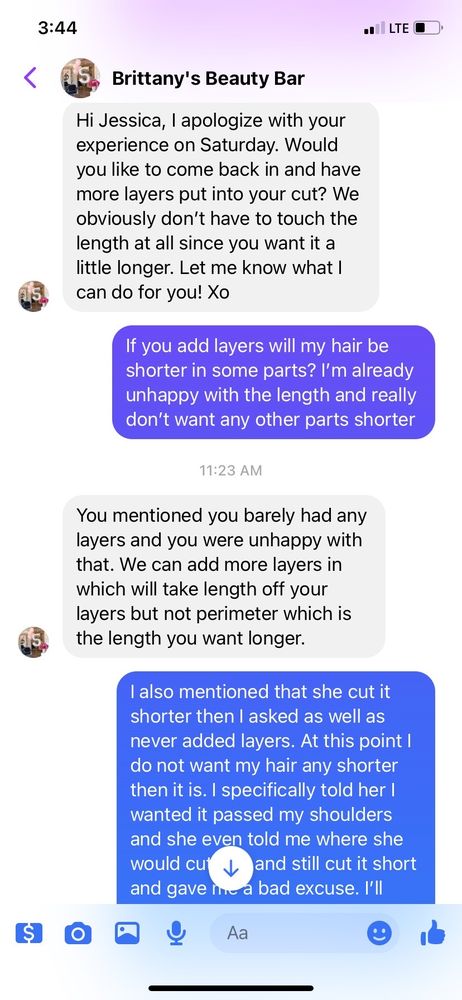Image resolution: width=462 pixels, height=1000 pixels.
Task: Open Brittany's Beauty Bar header avatar
Action: (80, 78)
